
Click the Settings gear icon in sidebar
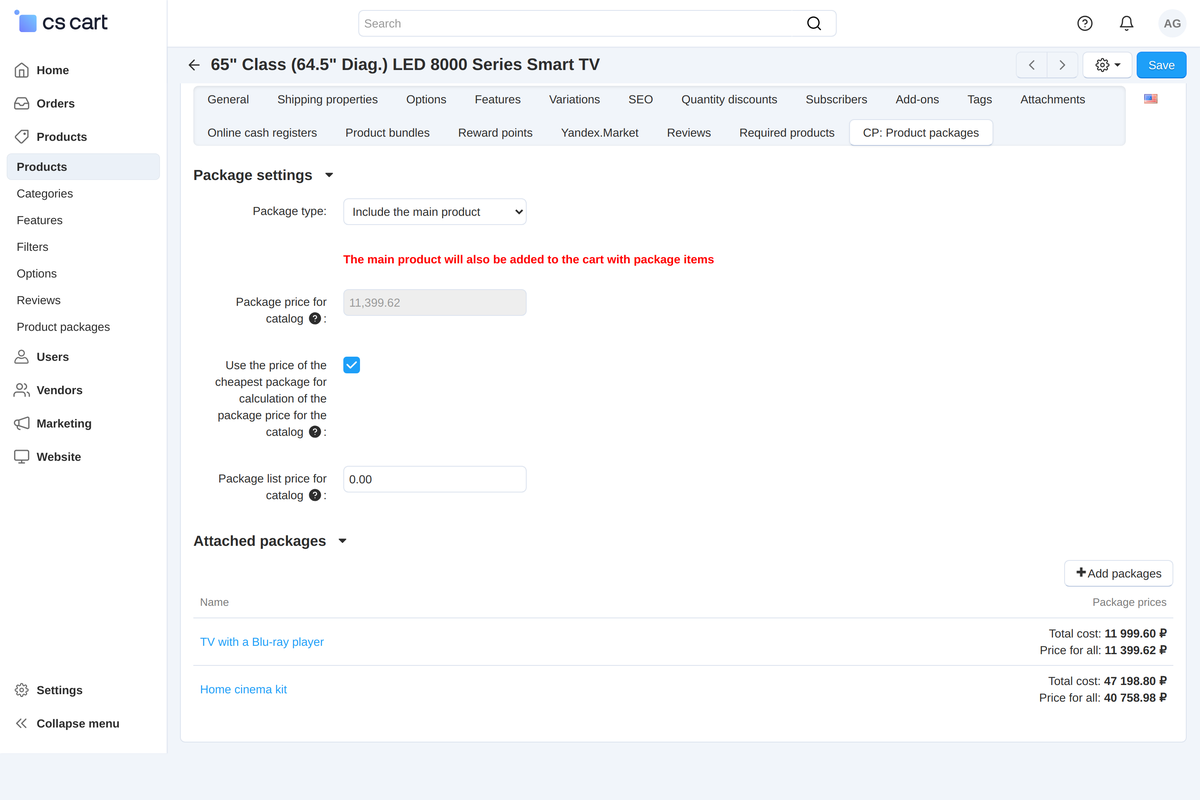coord(21,690)
